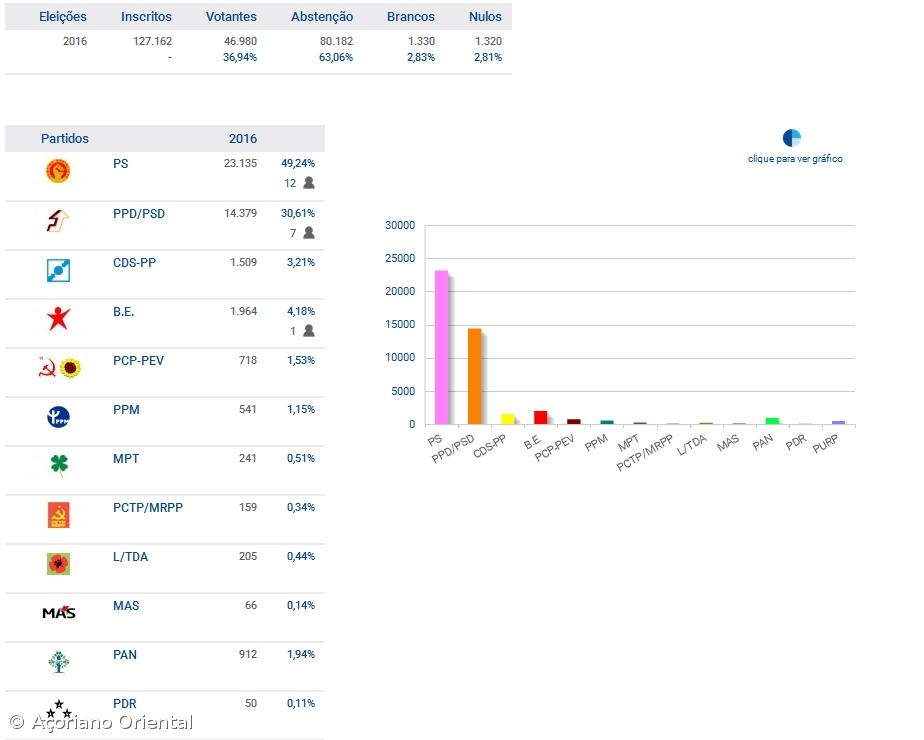This screenshot has width=924, height=740.
Task: Click the PAN label on chart axis
Action: click(x=762, y=442)
